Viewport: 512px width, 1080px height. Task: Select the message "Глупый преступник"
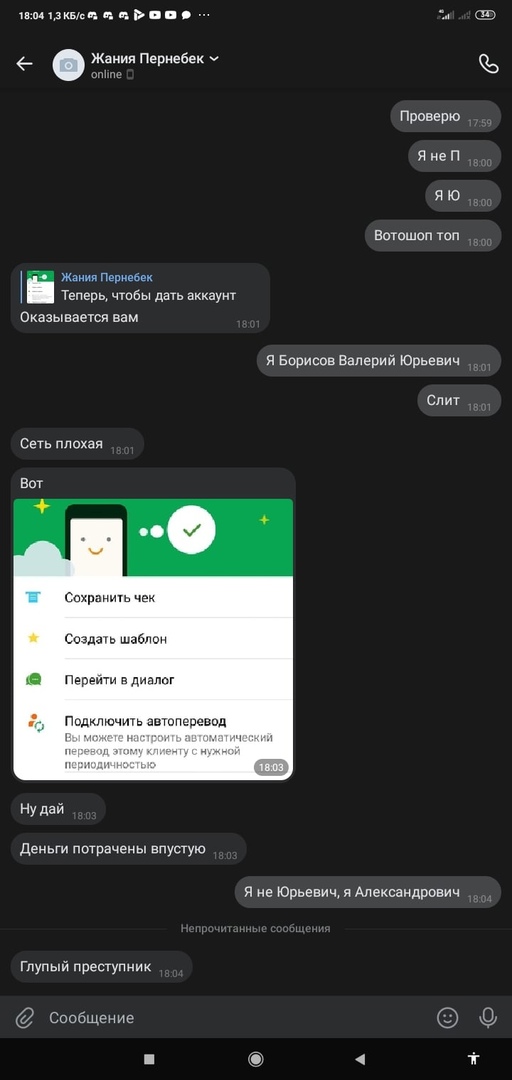[101, 967]
